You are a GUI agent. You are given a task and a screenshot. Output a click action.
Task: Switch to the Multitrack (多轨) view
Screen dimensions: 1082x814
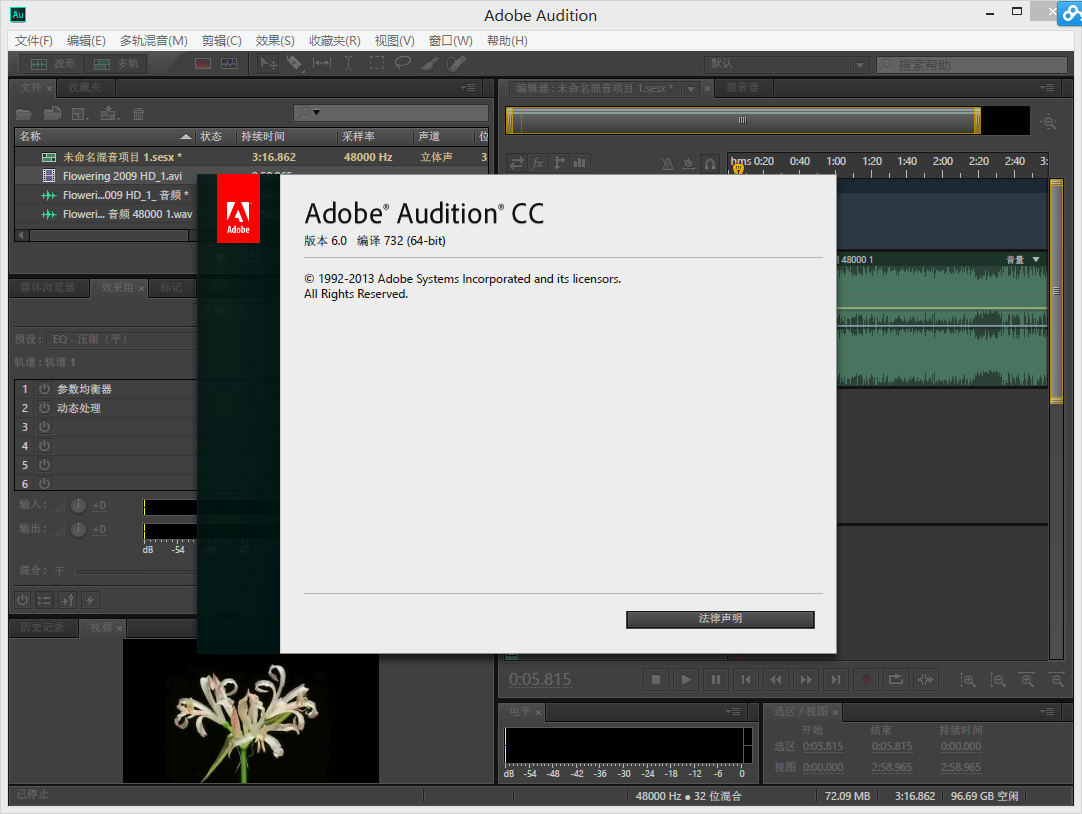pyautogui.click(x=116, y=64)
